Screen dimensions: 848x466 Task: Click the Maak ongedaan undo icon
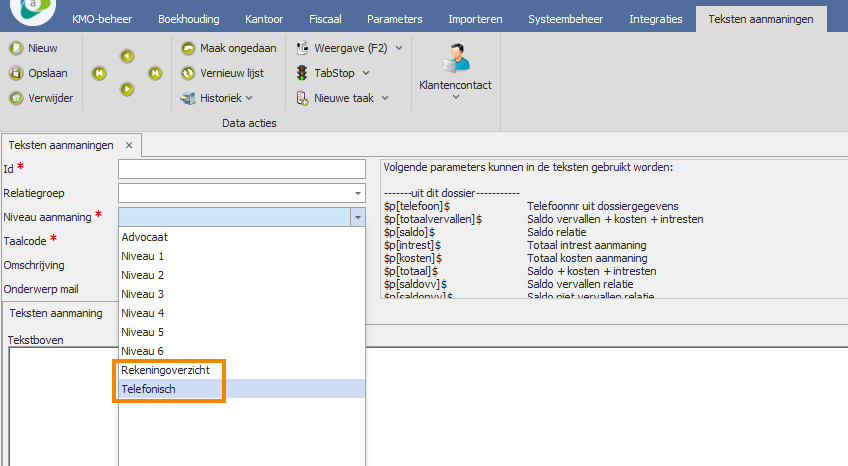click(189, 47)
